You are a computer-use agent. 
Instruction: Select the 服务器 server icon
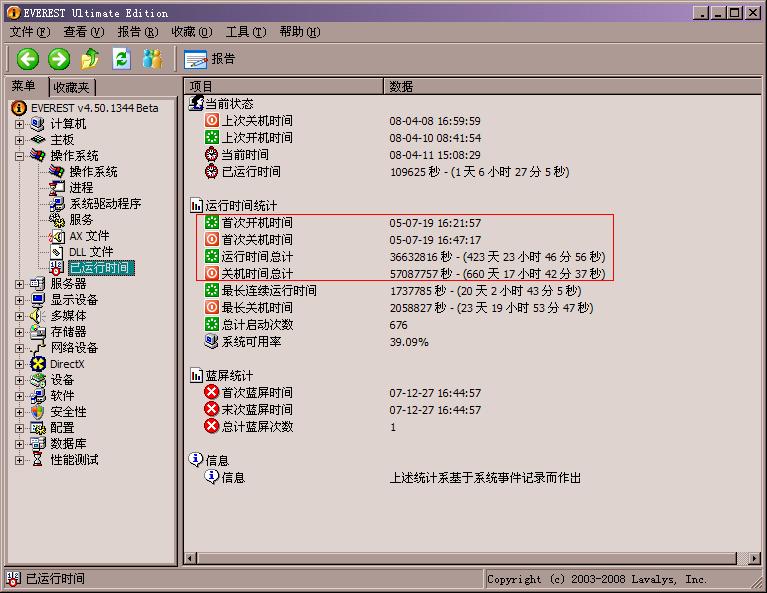38,284
